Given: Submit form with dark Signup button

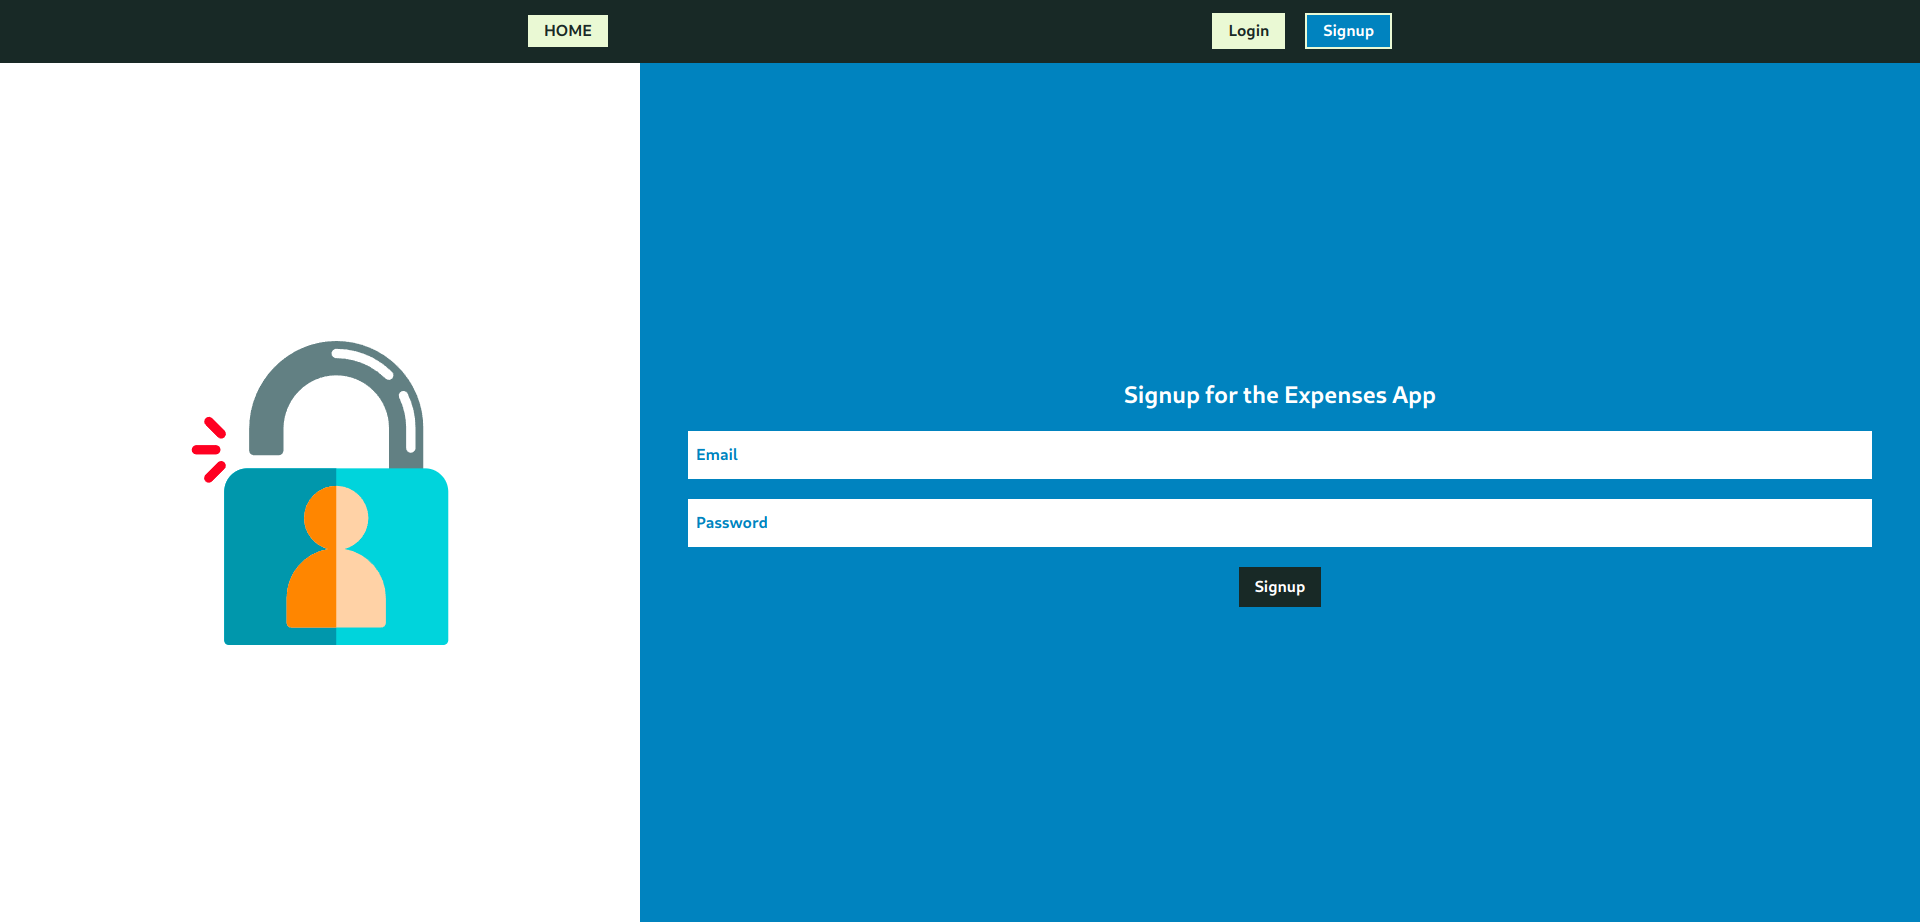Looking at the screenshot, I should point(1279,587).
